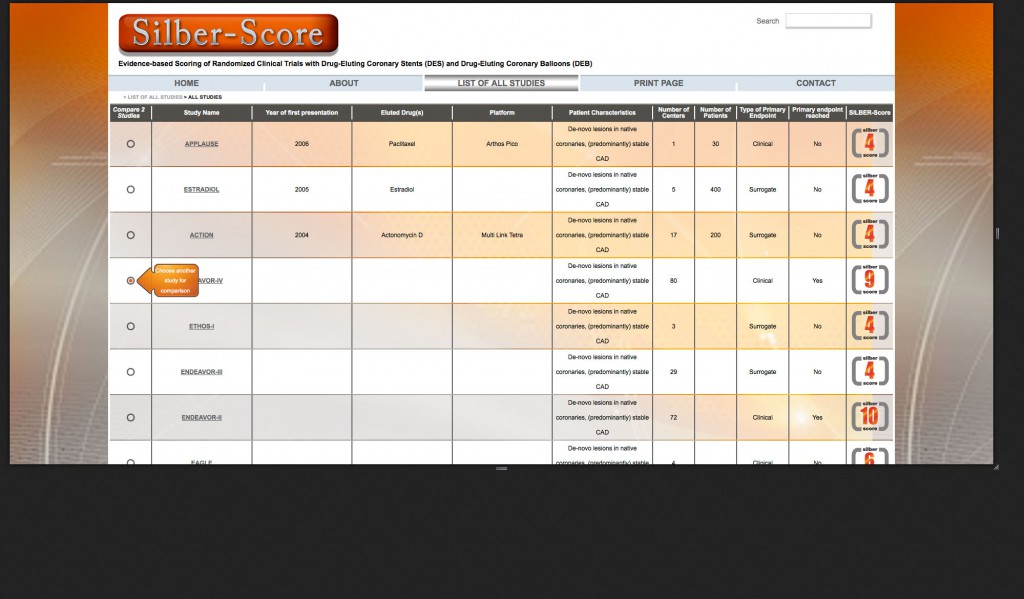Click the 80 centers cell for ENDEAVOR-IV
Image resolution: width=1024 pixels, height=599 pixels.
pos(673,280)
